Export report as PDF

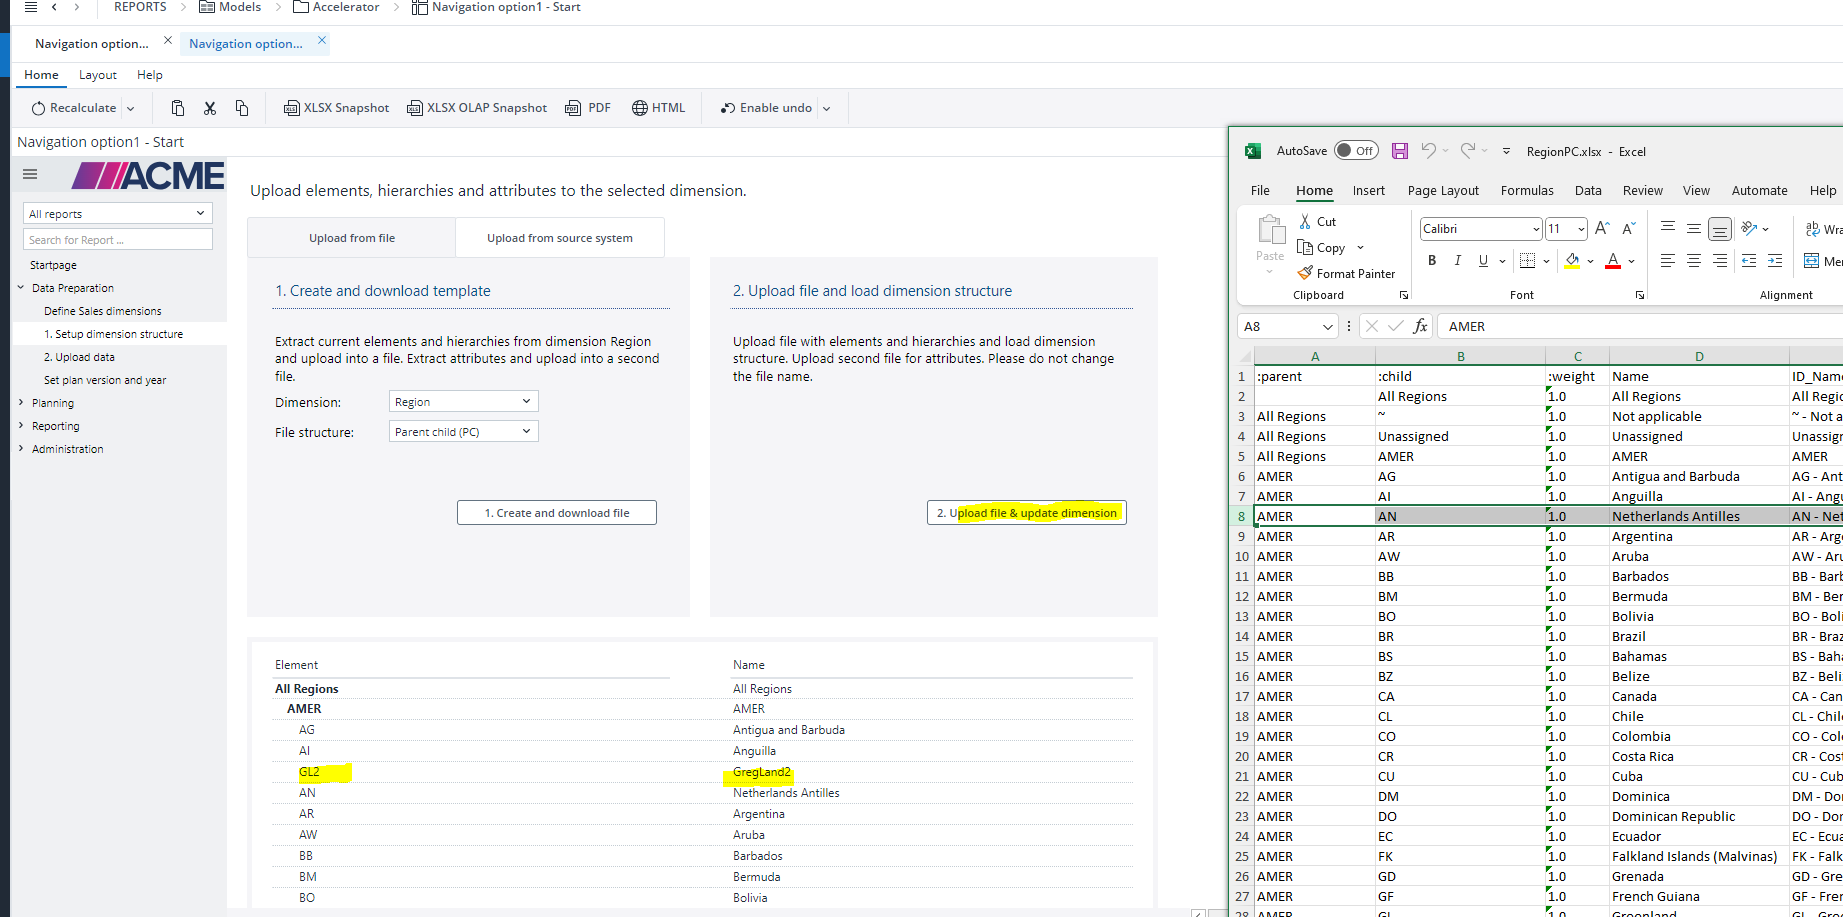tap(588, 108)
